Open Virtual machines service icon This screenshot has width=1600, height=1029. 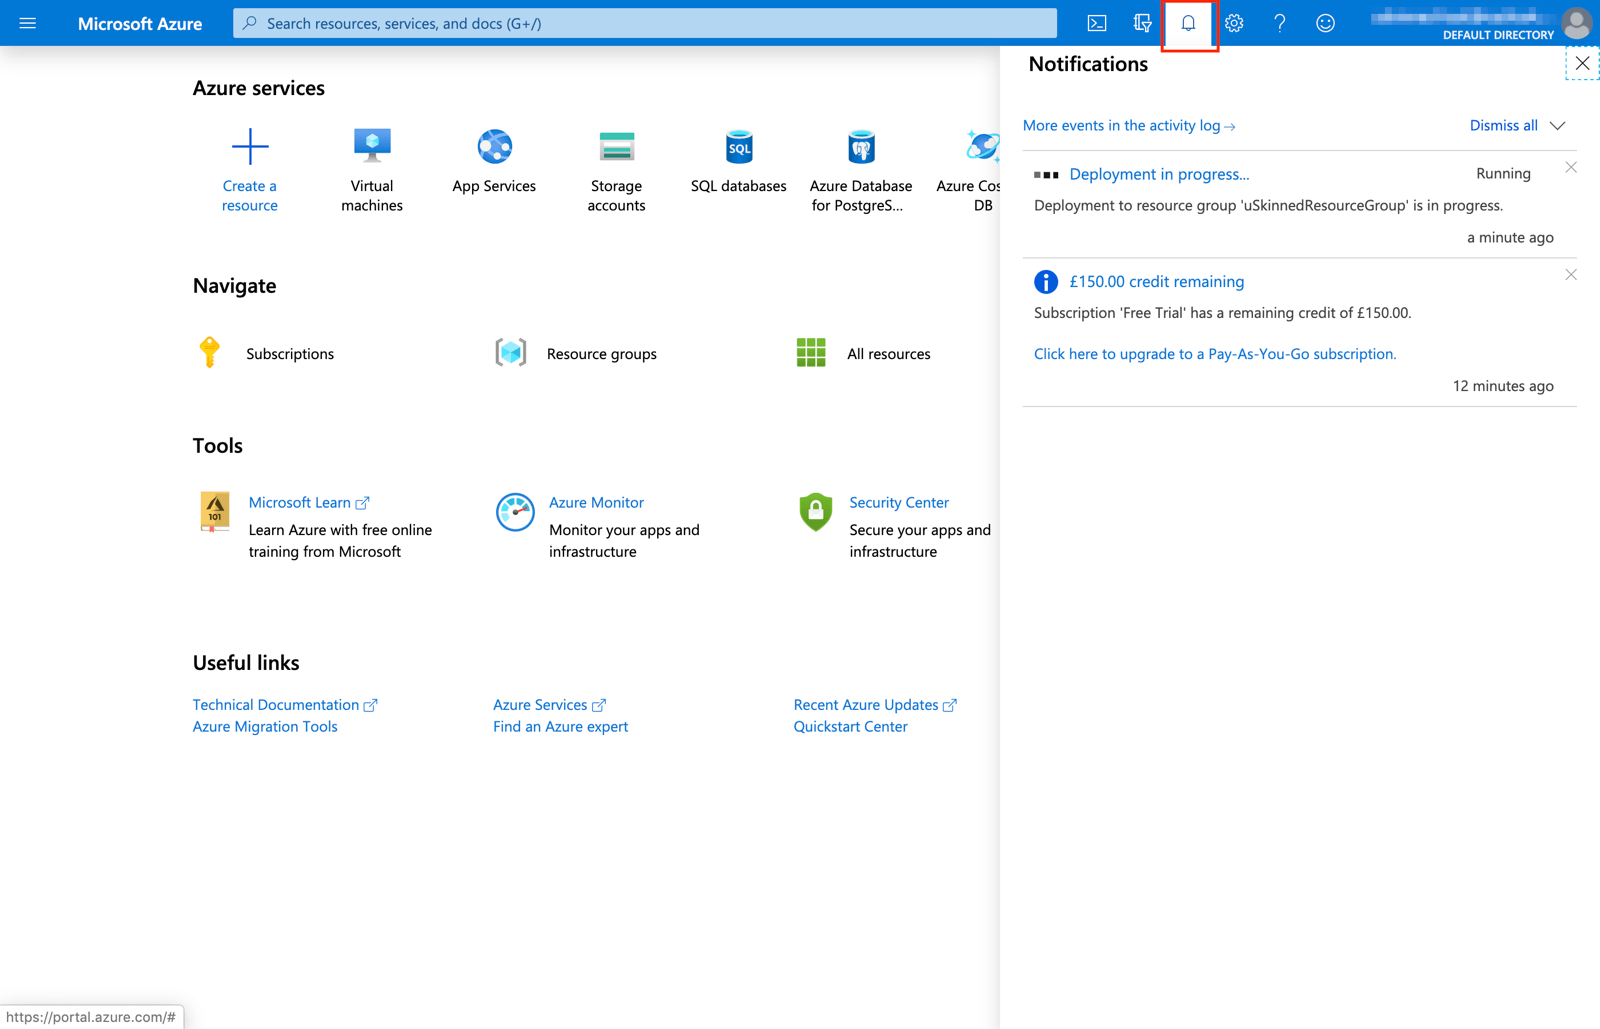pyautogui.click(x=372, y=146)
